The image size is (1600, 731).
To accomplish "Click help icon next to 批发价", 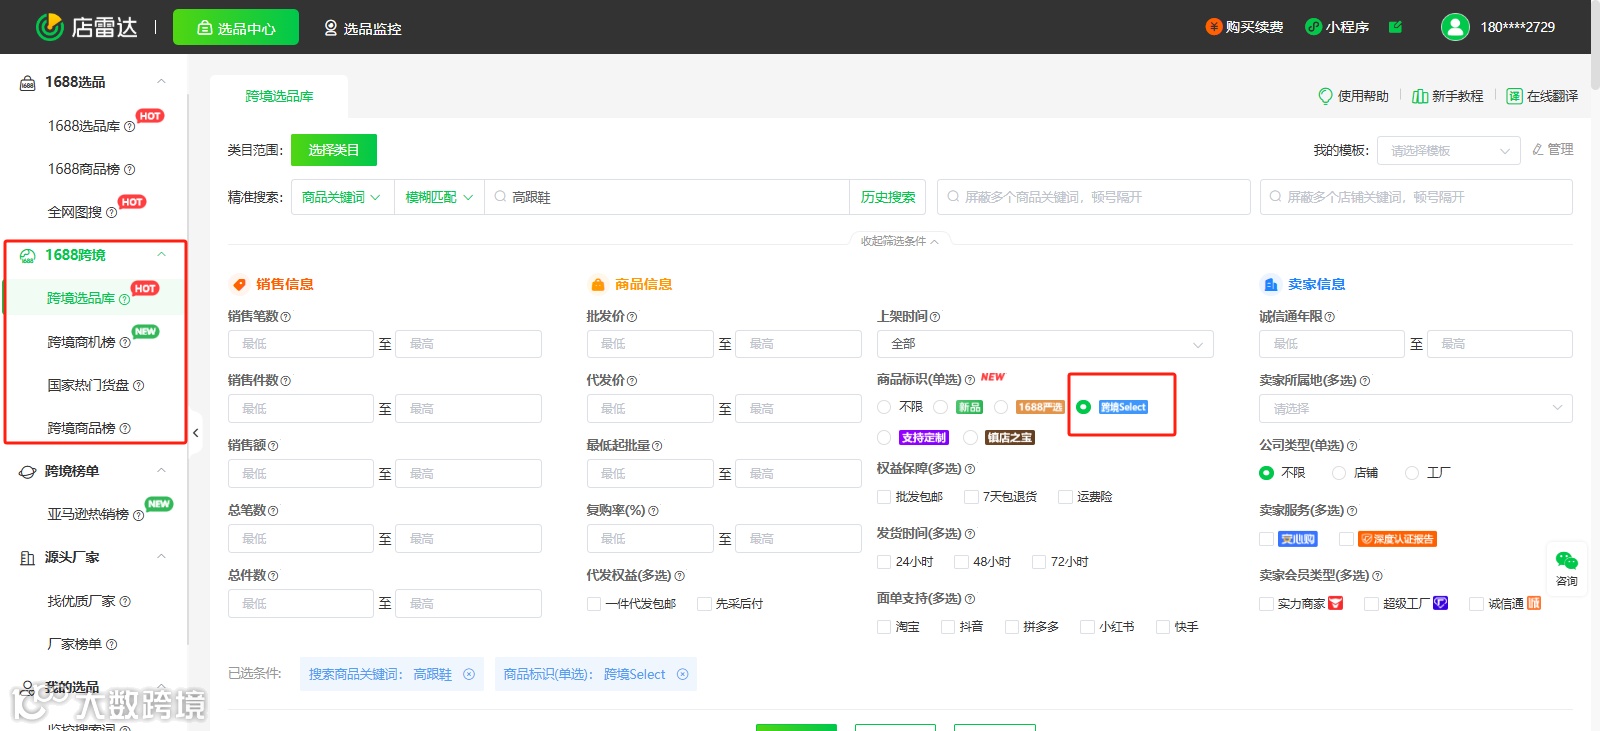I will point(632,317).
